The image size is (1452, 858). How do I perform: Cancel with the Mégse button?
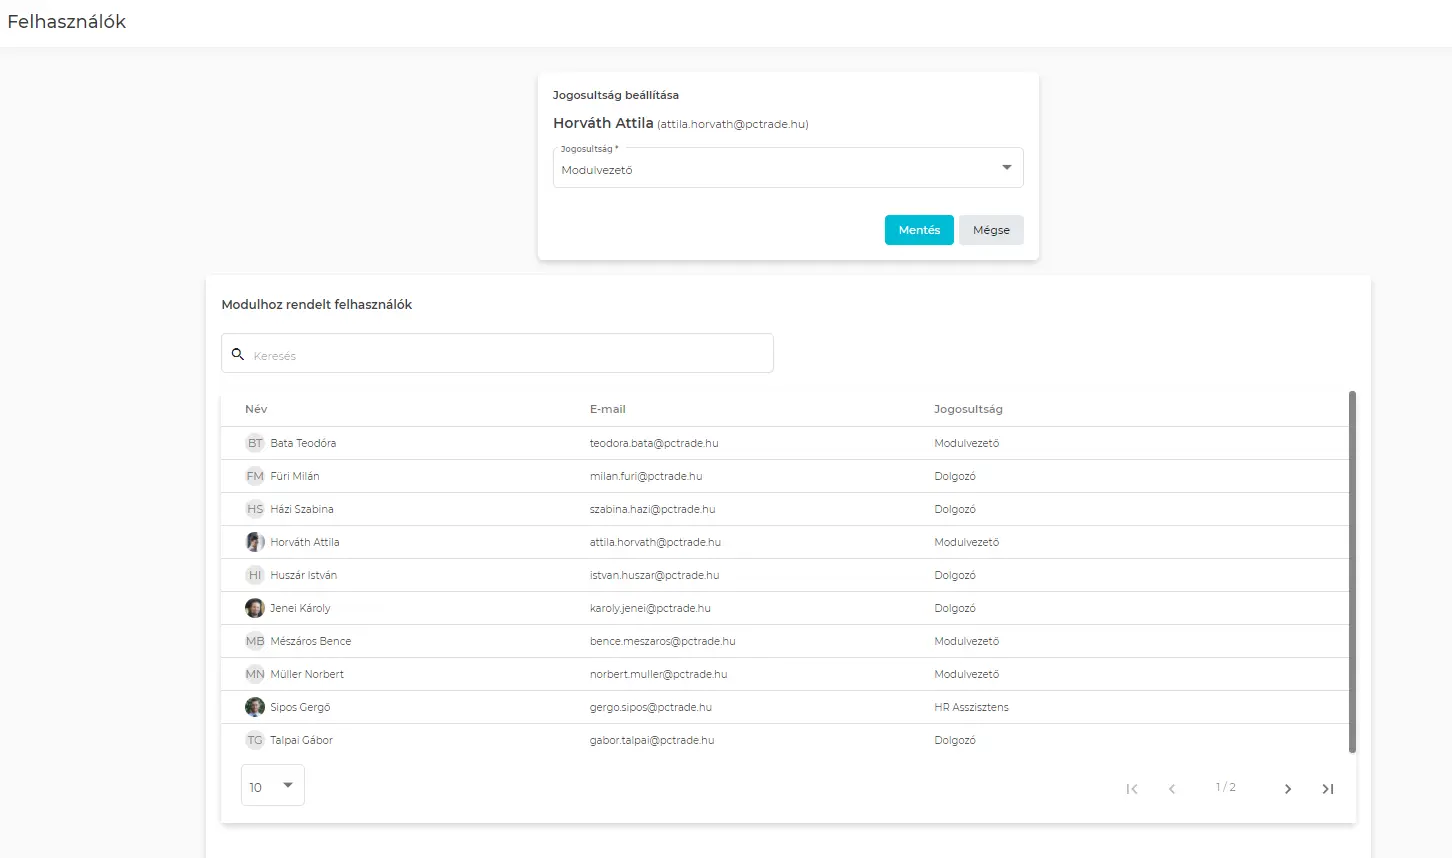click(990, 230)
